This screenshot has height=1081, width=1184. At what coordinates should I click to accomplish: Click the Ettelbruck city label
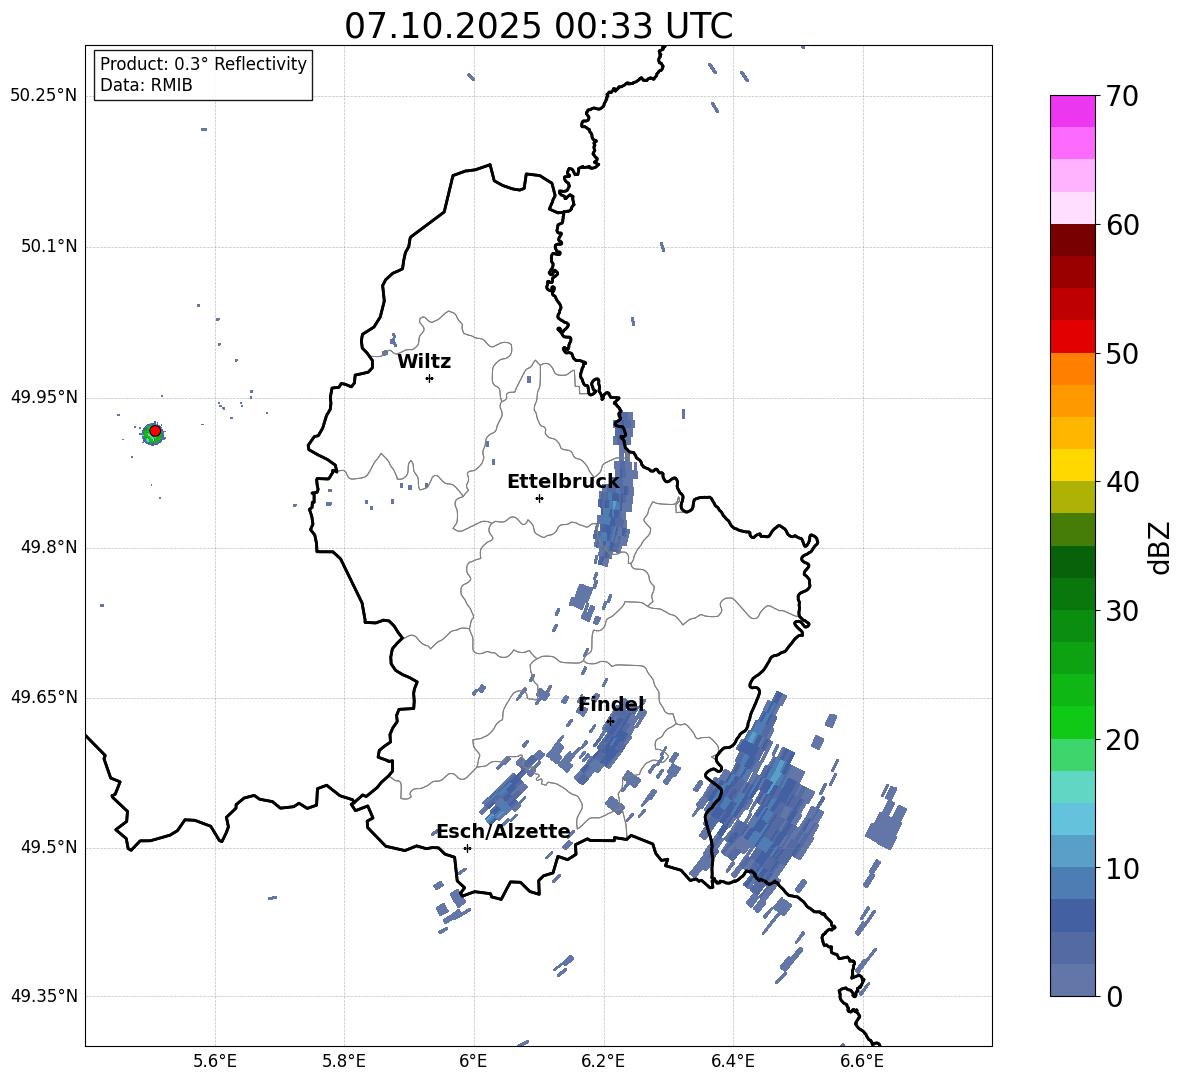563,481
